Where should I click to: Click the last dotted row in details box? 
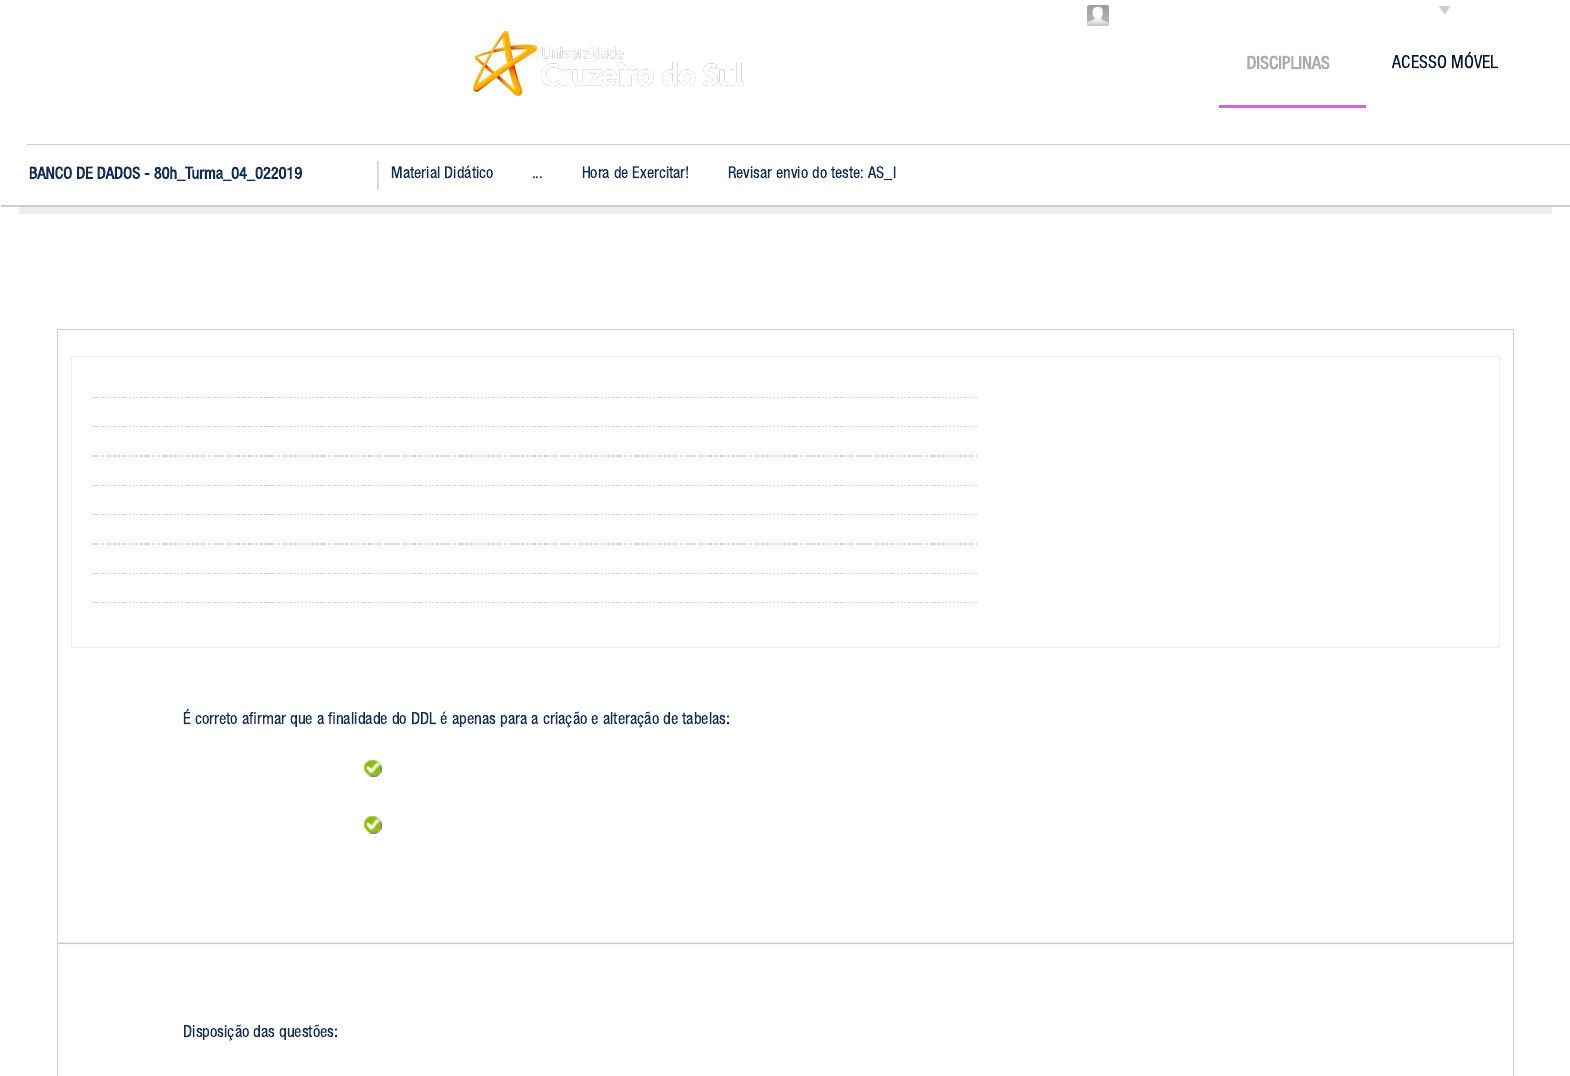534,602
